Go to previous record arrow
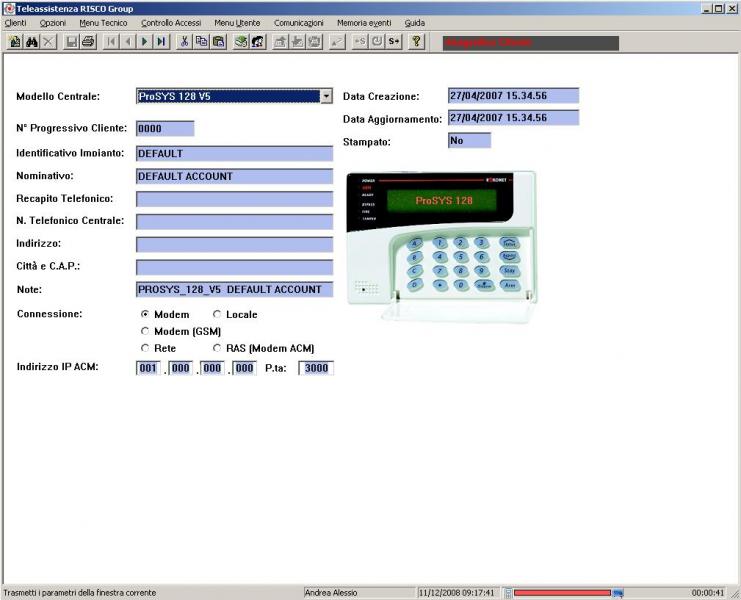 pyautogui.click(x=128, y=42)
